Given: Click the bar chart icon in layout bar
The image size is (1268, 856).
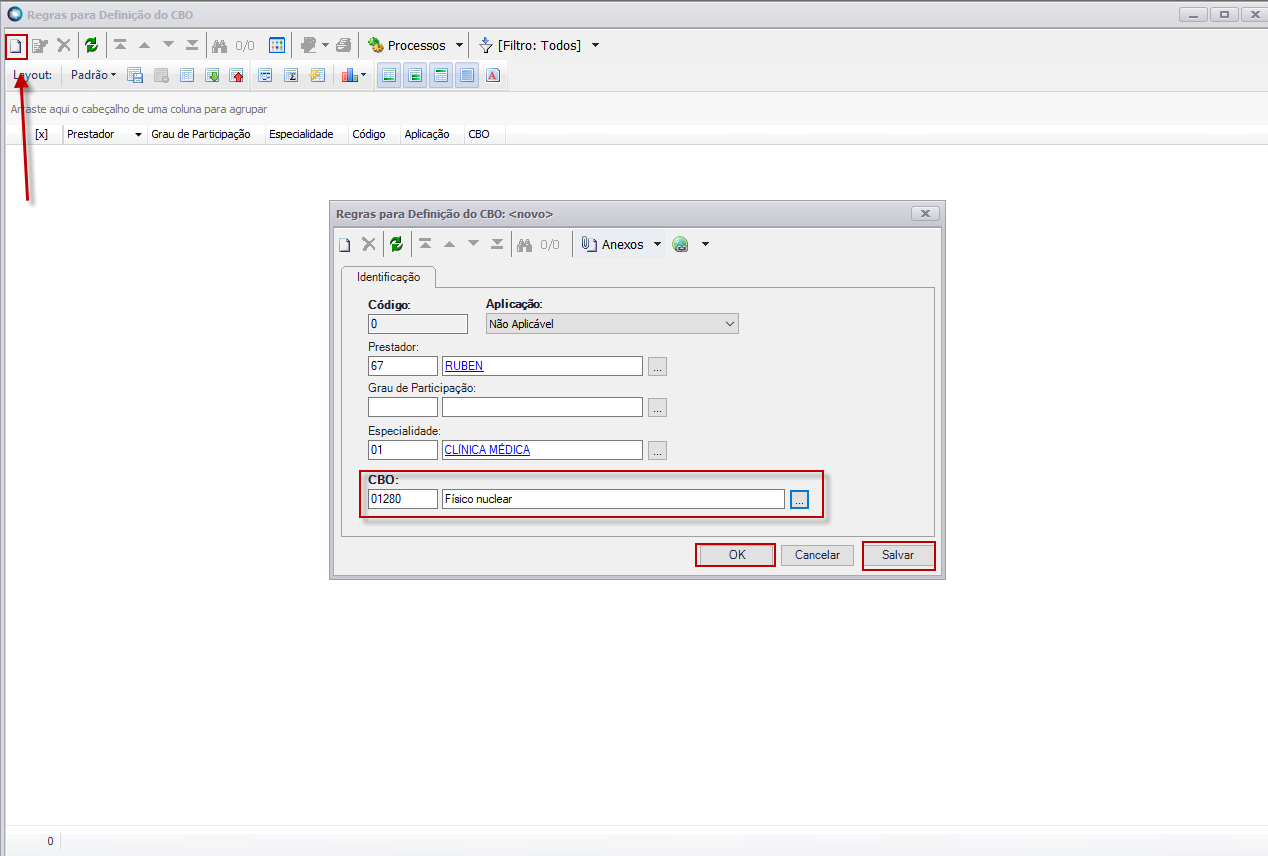Looking at the screenshot, I should point(349,75).
